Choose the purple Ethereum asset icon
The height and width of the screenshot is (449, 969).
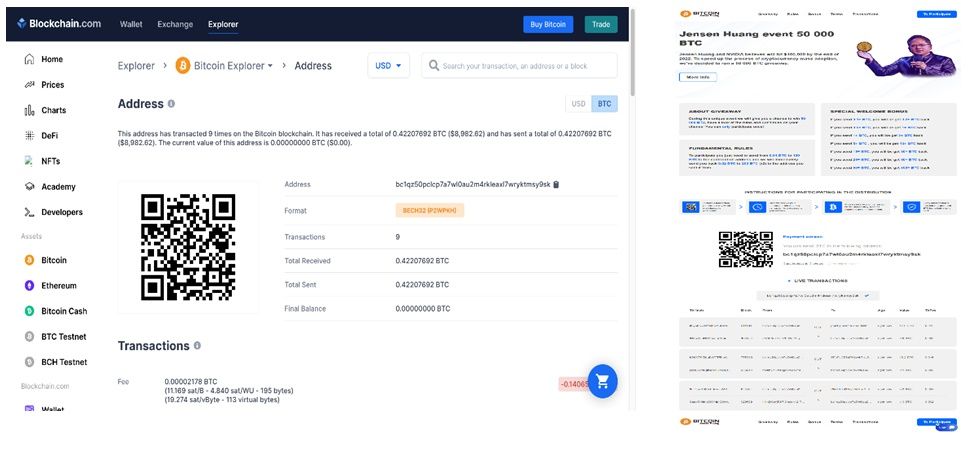(x=29, y=285)
